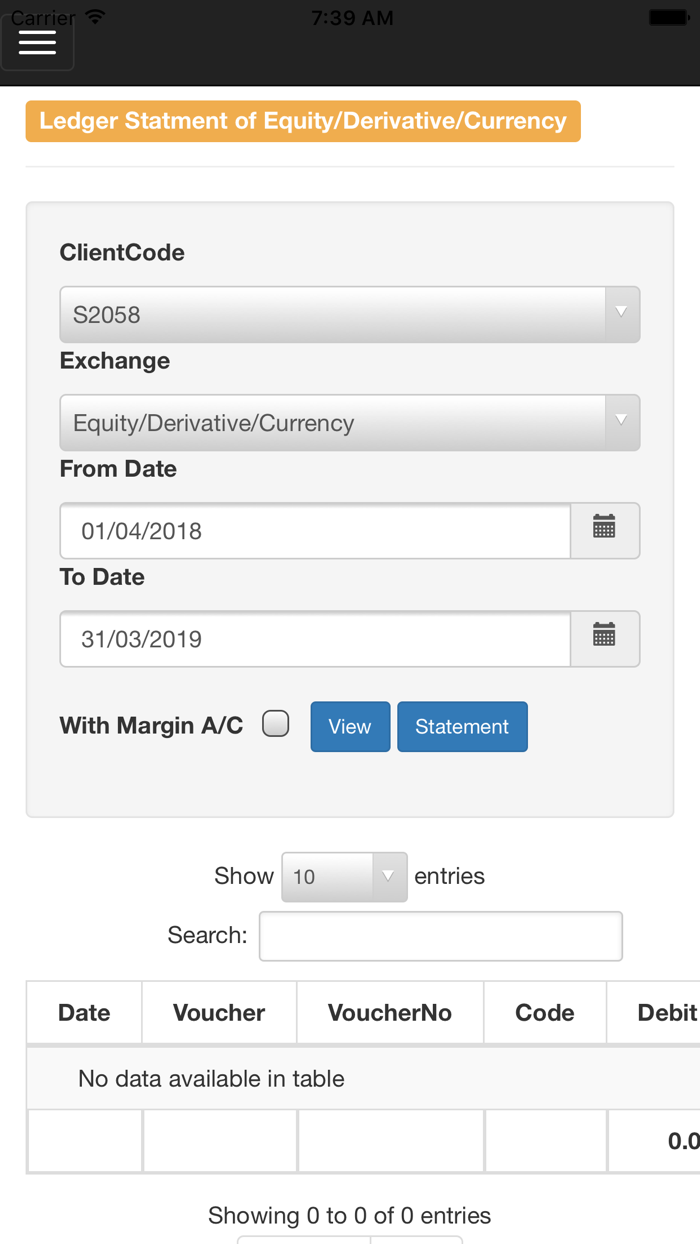Click the Ledger Statement orange header banner
Viewport: 700px width, 1244px height.
pyautogui.click(x=303, y=120)
